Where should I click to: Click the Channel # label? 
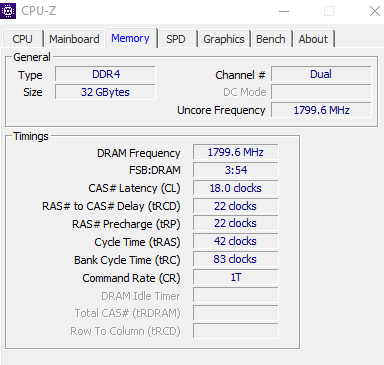240,75
